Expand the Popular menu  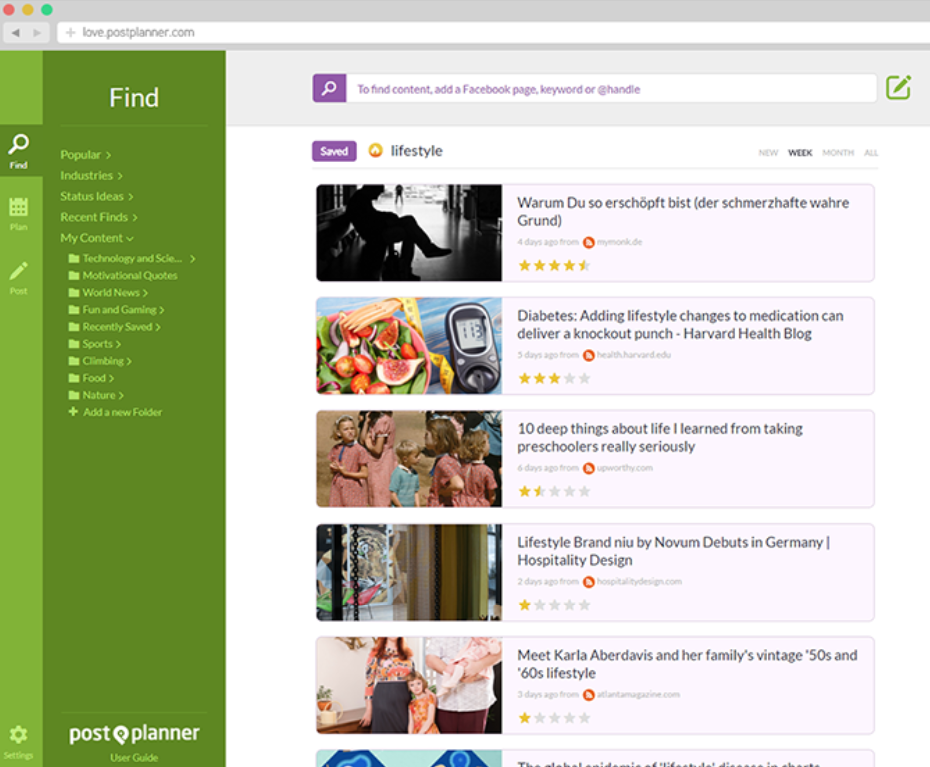(85, 155)
